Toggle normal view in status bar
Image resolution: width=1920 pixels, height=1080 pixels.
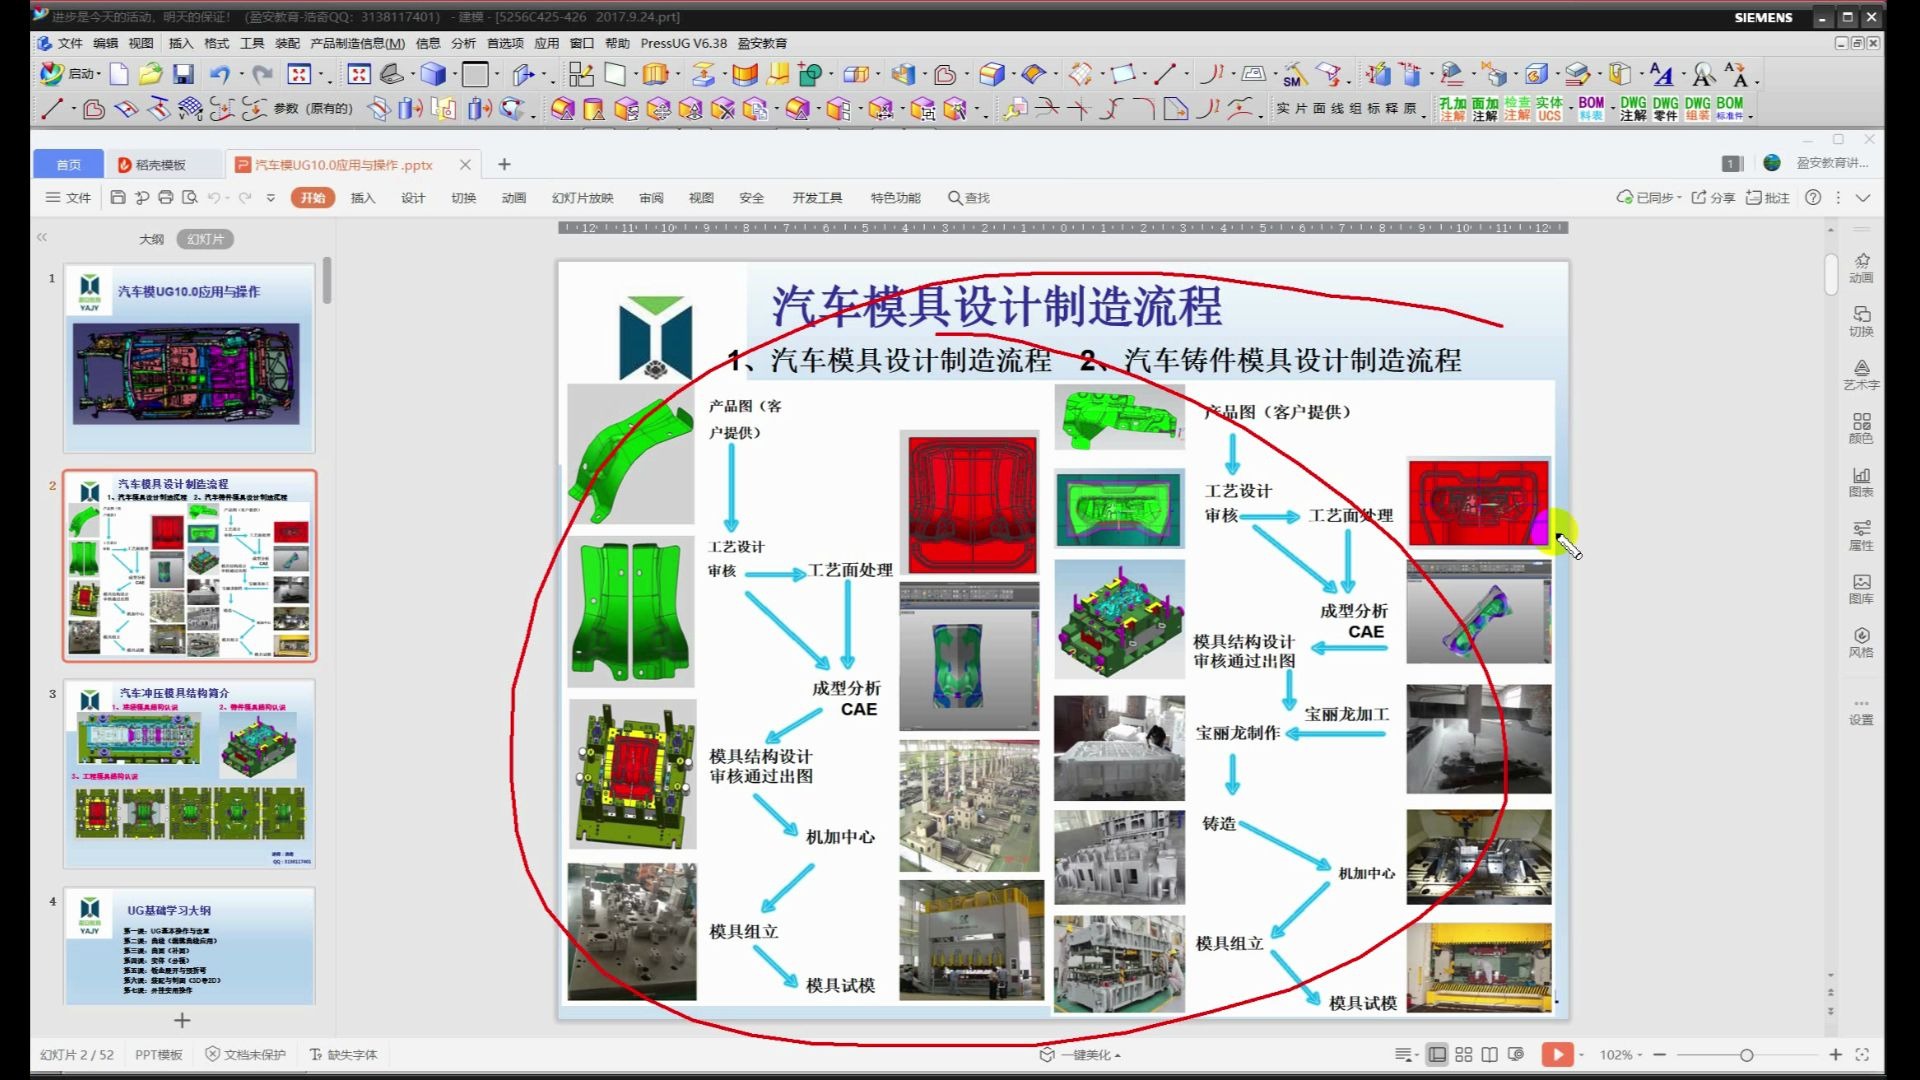[1437, 1055]
